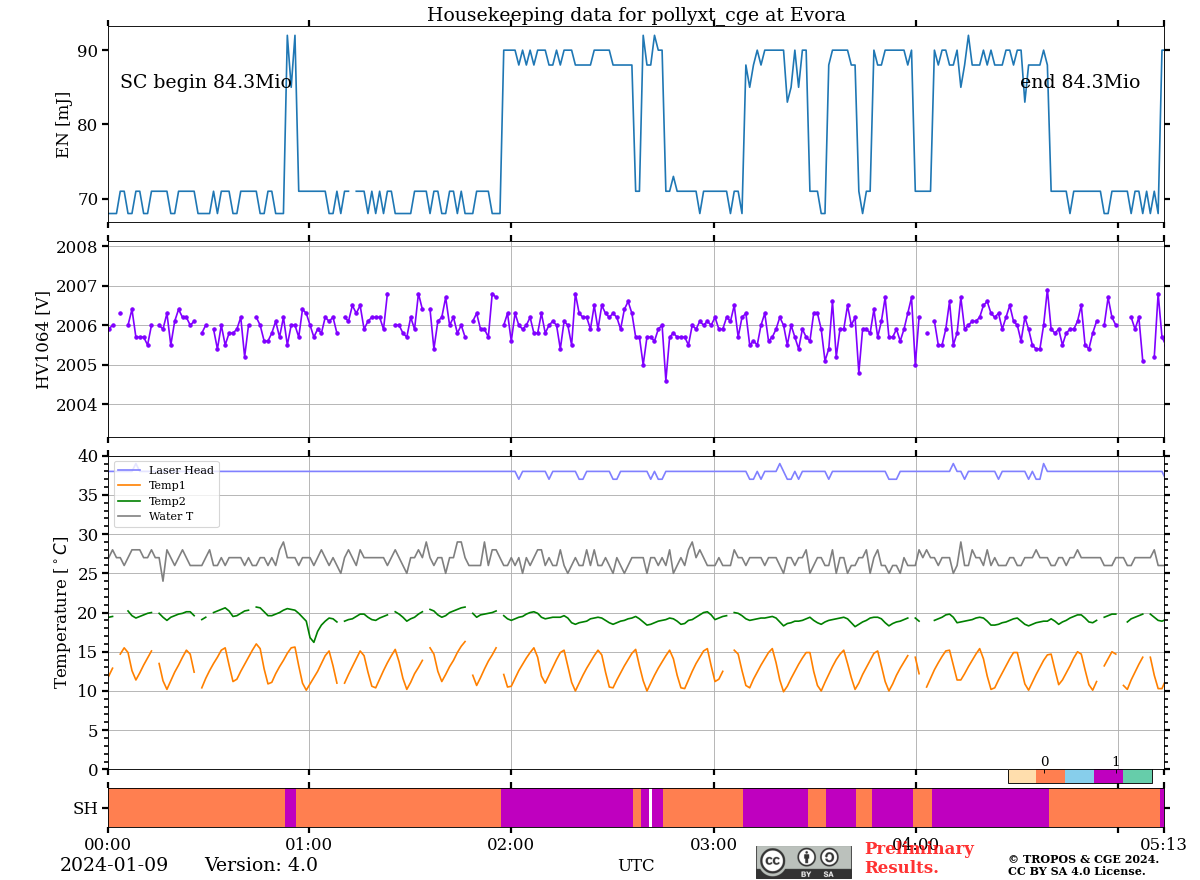Click the red Preliminary Results text
Image resolution: width=1200 pixels, height=880 pixels.
918,858
